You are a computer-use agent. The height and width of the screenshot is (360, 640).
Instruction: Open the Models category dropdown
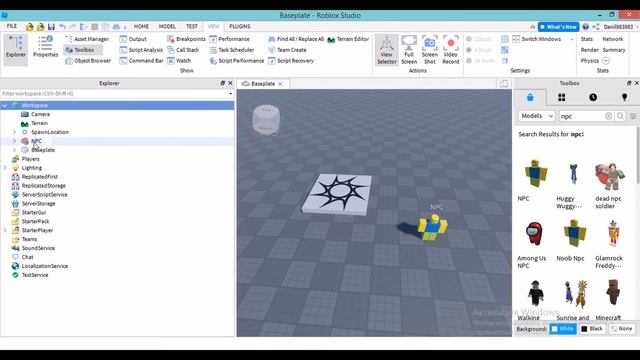[537, 116]
